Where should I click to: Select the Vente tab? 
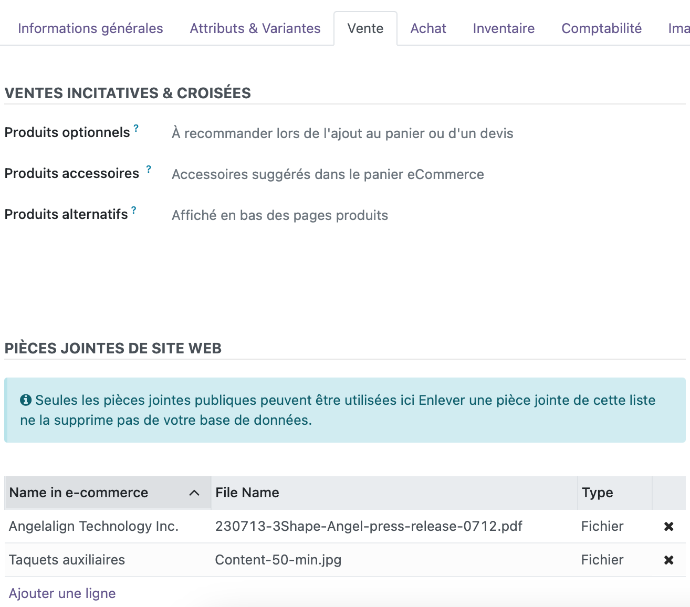(365, 28)
